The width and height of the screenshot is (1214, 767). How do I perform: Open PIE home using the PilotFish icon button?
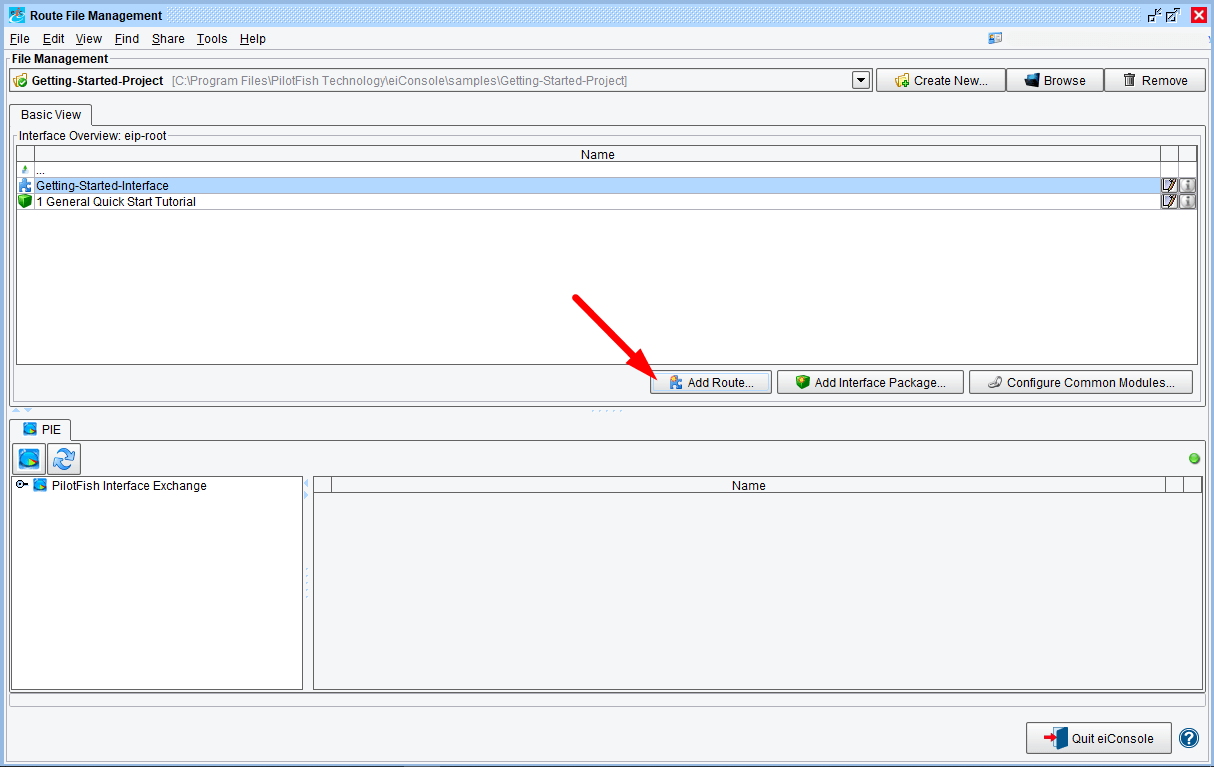coord(32,459)
